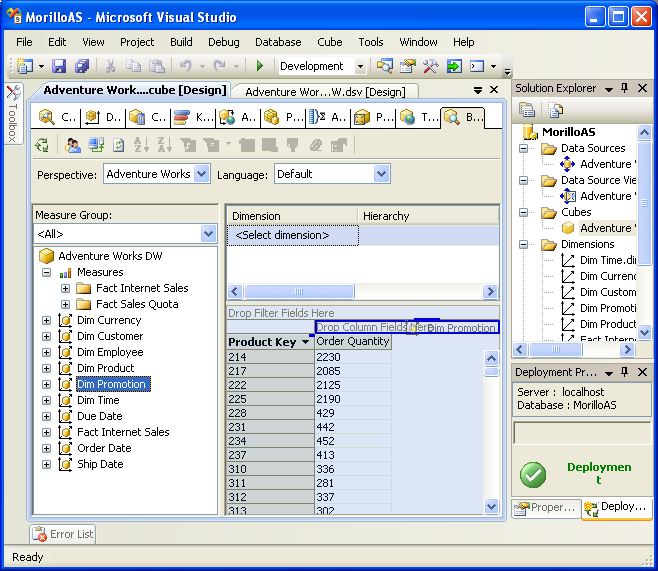Image resolution: width=658 pixels, height=571 pixels.
Task: Open the Cube menu
Action: click(329, 42)
